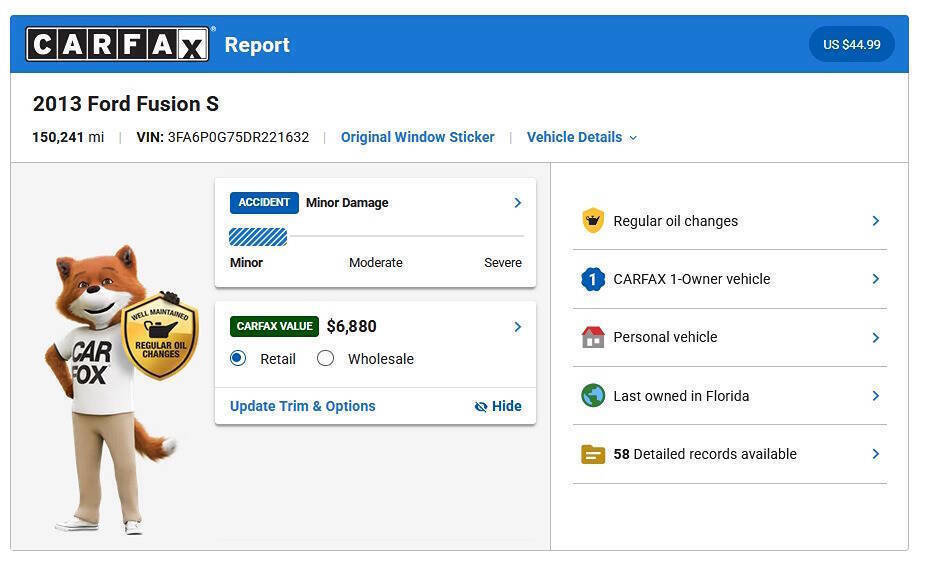Click the crossed-eye Hide icon

[x=480, y=407]
